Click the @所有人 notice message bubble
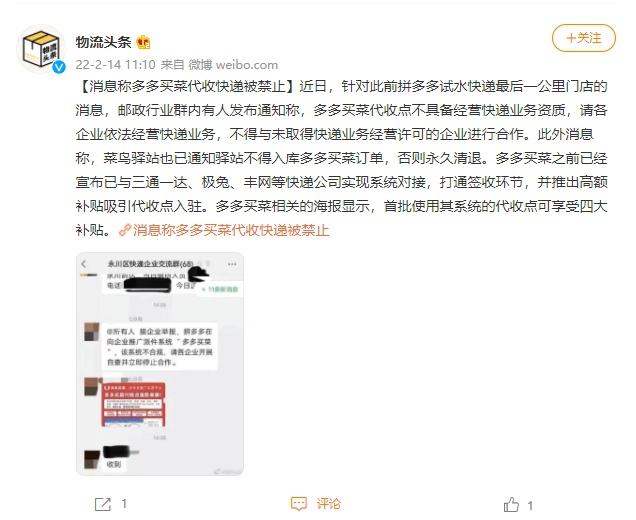This screenshot has width=636, height=520. click(159, 347)
